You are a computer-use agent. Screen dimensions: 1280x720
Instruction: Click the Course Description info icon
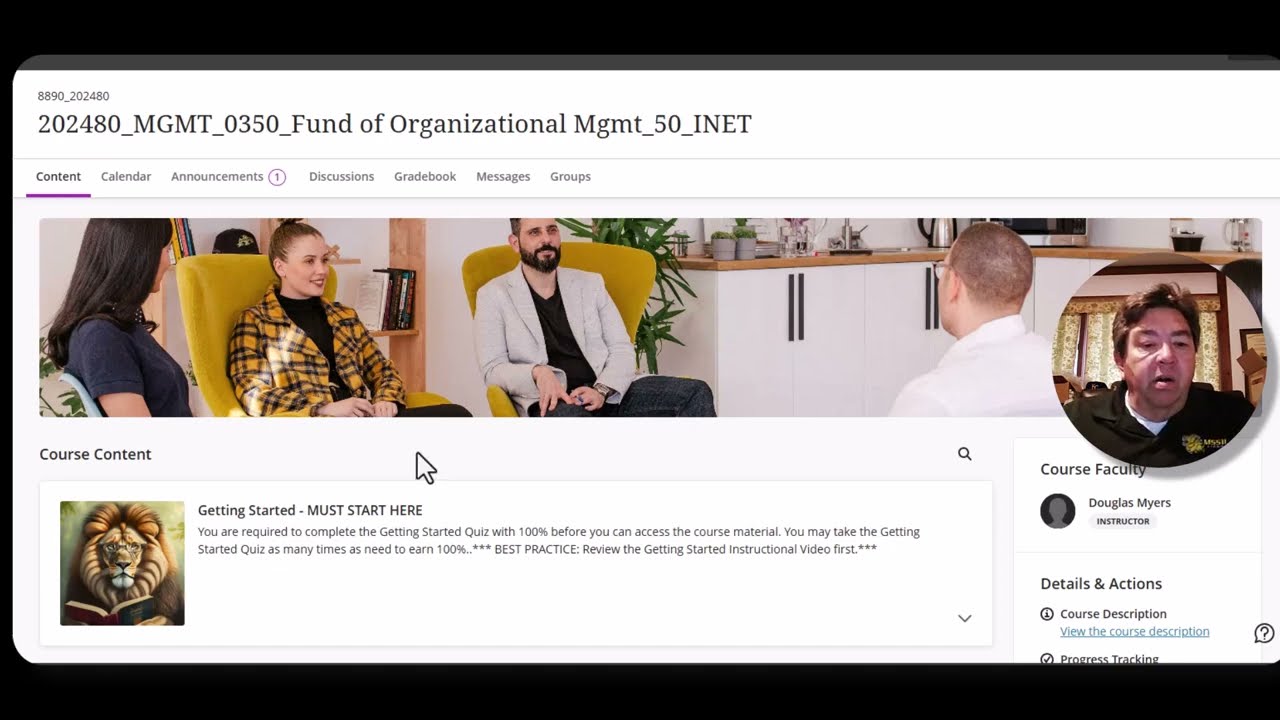1047,614
